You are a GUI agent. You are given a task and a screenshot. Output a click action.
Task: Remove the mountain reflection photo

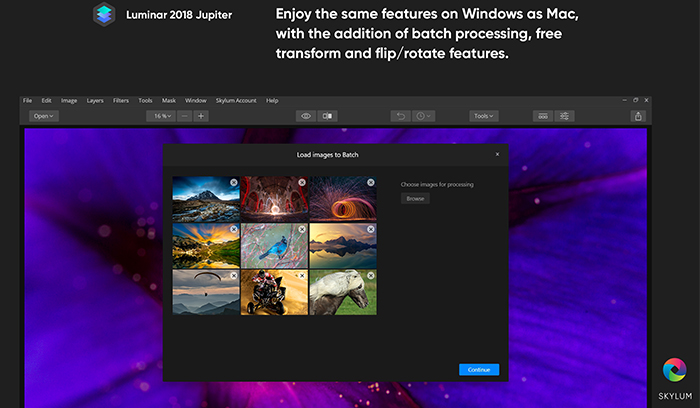(x=371, y=229)
